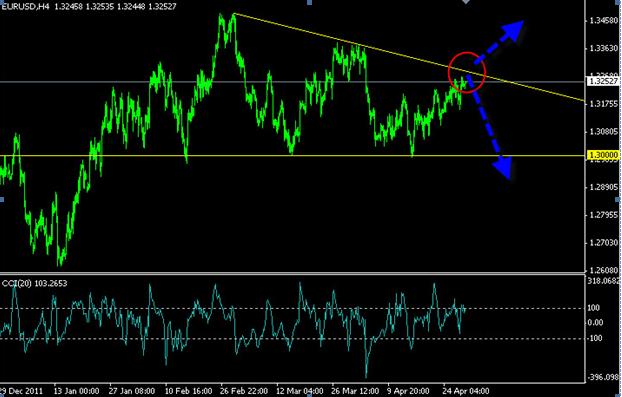Click the 1.32527 current price label
This screenshot has width=622, height=397.
click(603, 81)
